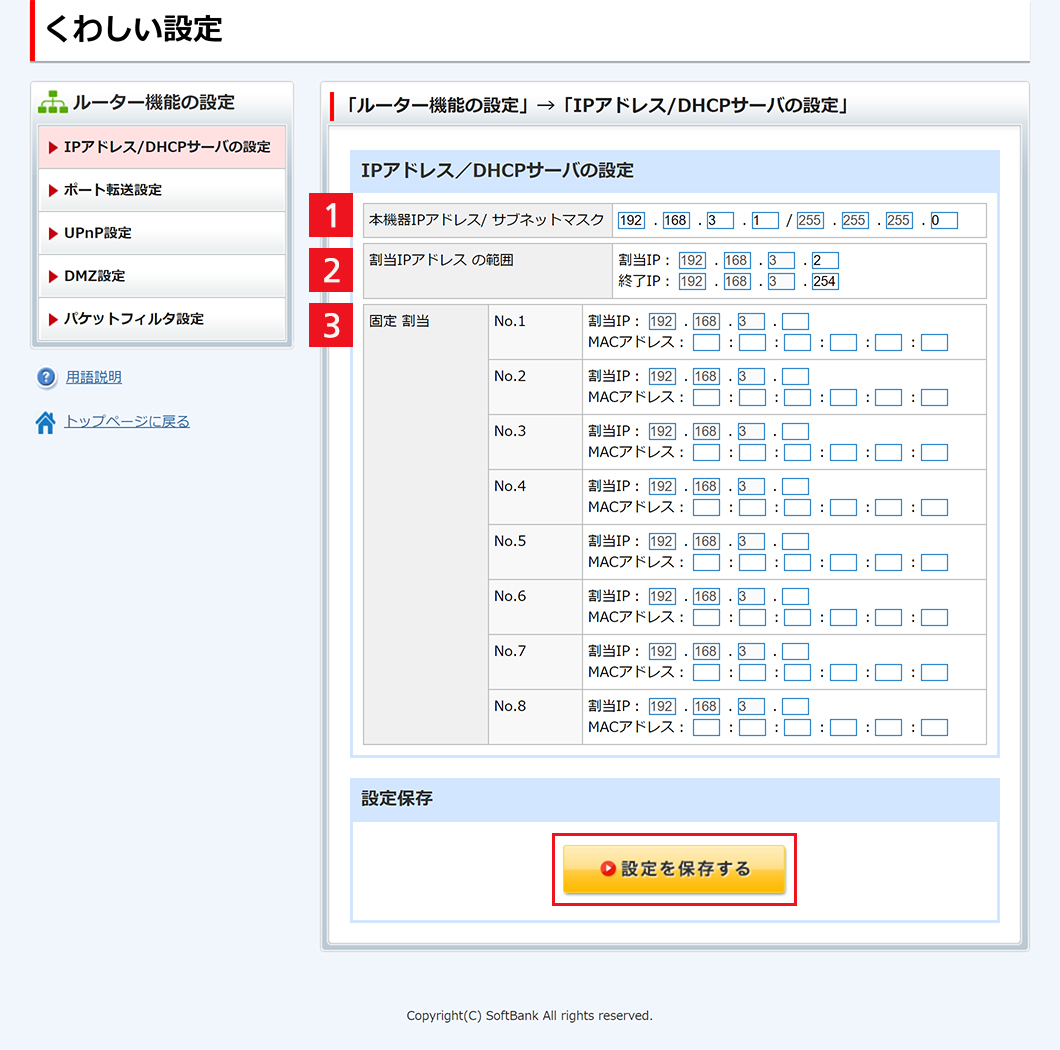Viewport: 1060px width, 1050px height.
Task: Click No.8 割当IP last octet field
Action: click(795, 707)
